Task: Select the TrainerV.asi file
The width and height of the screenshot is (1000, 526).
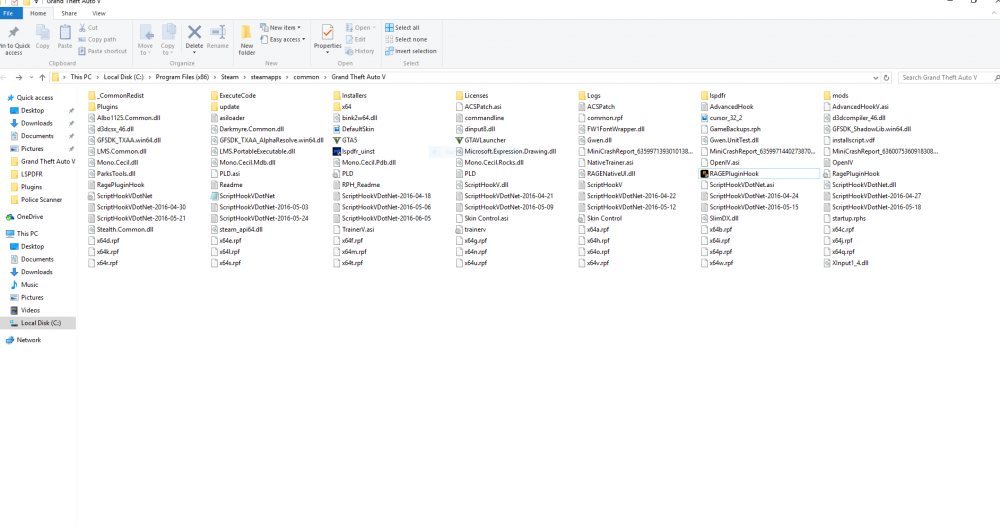Action: click(x=353, y=230)
